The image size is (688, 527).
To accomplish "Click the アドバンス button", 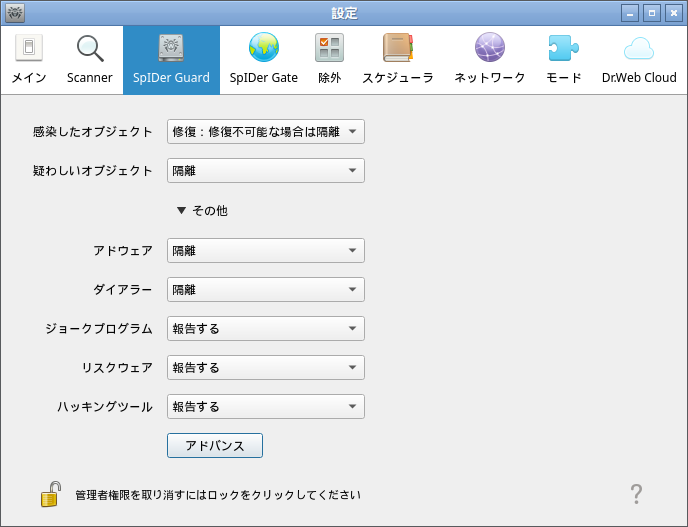I will click(x=215, y=446).
